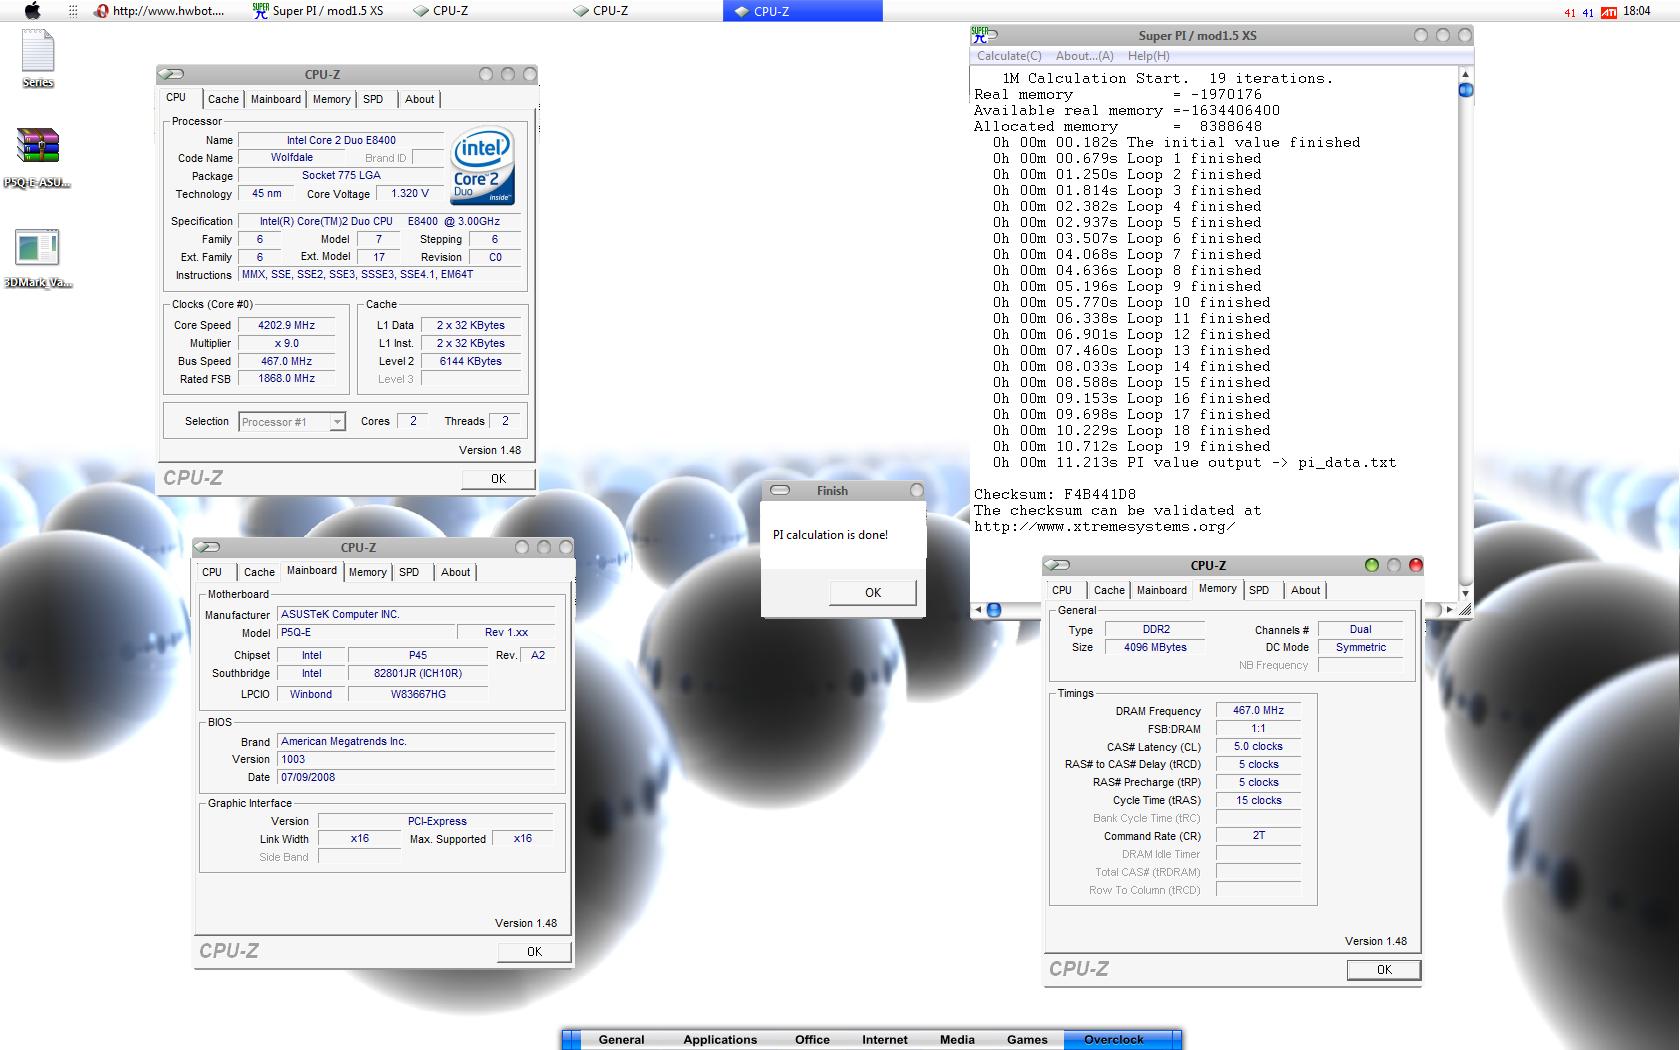The image size is (1680, 1050).
Task: Click Super PI scroll up arrow
Action: click(1465, 74)
